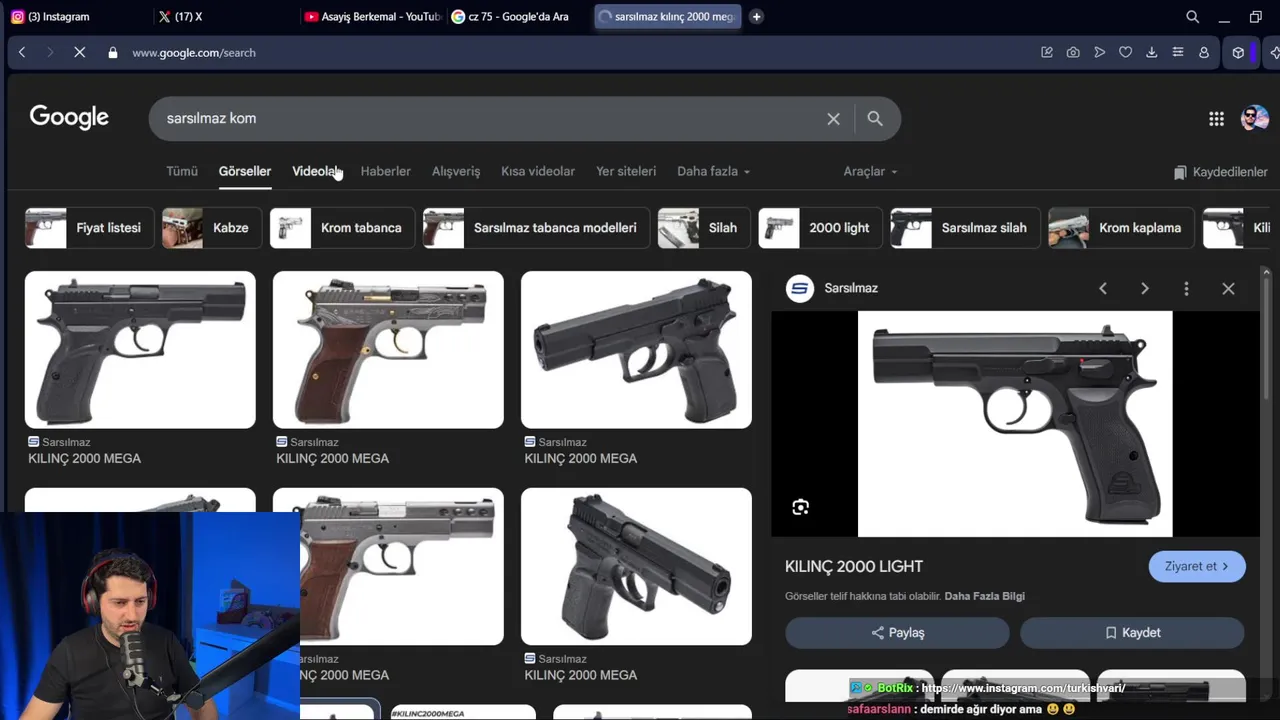Viewport: 1280px width, 720px height.
Task: Filter by the Fiyat listesi chip
Action: click(90, 228)
